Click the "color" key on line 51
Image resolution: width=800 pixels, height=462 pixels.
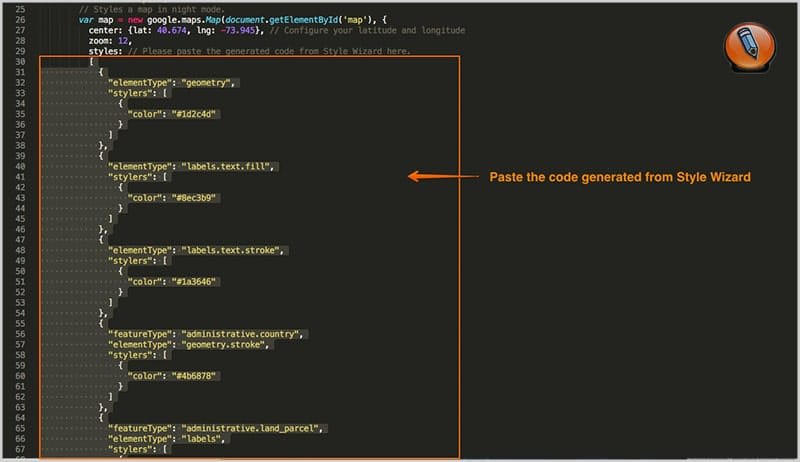pyautogui.click(x=144, y=281)
